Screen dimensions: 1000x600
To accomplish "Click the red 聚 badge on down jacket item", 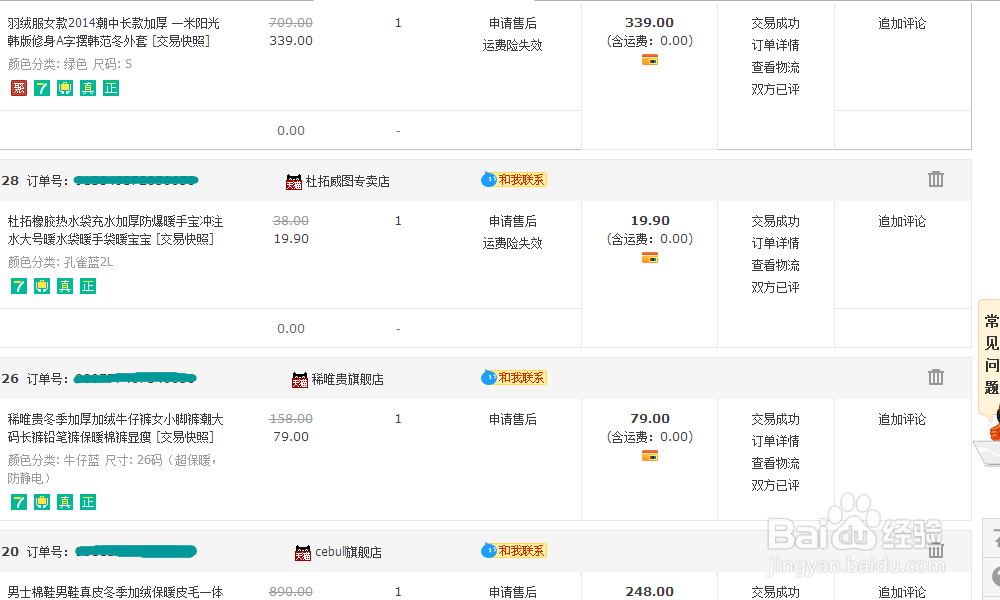I will point(19,88).
